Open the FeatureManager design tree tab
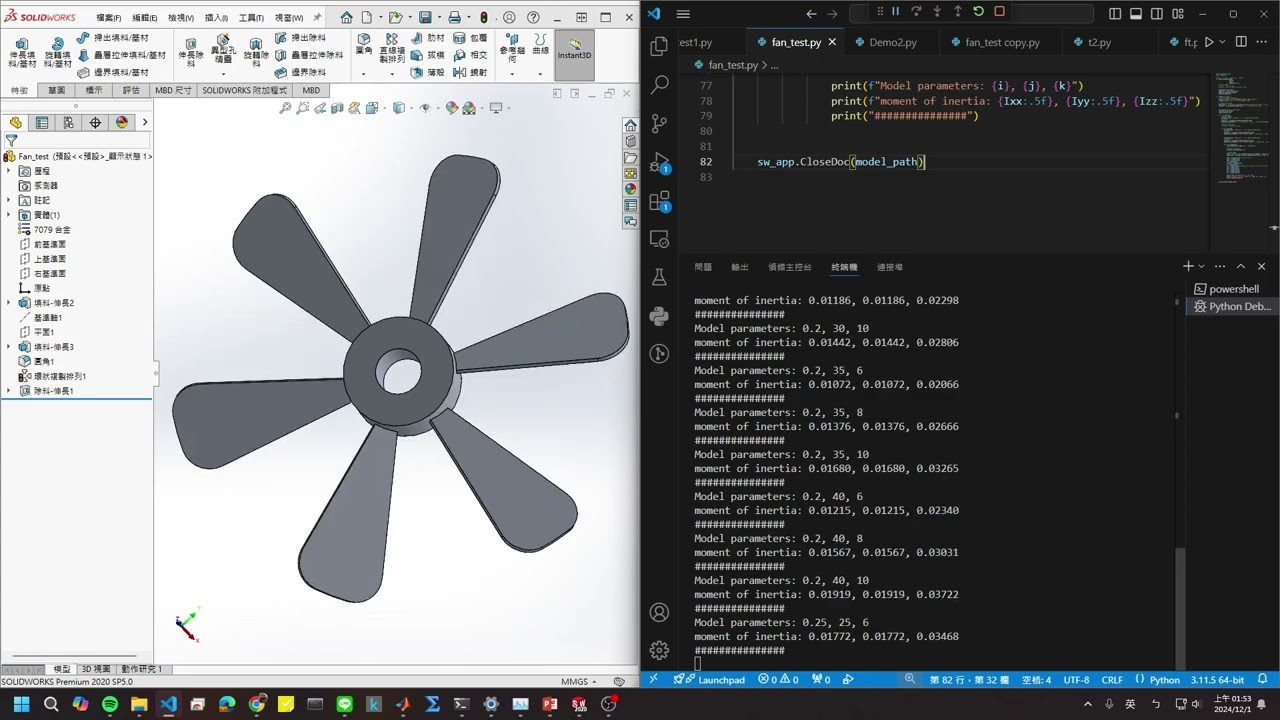1280x720 pixels. (15, 122)
